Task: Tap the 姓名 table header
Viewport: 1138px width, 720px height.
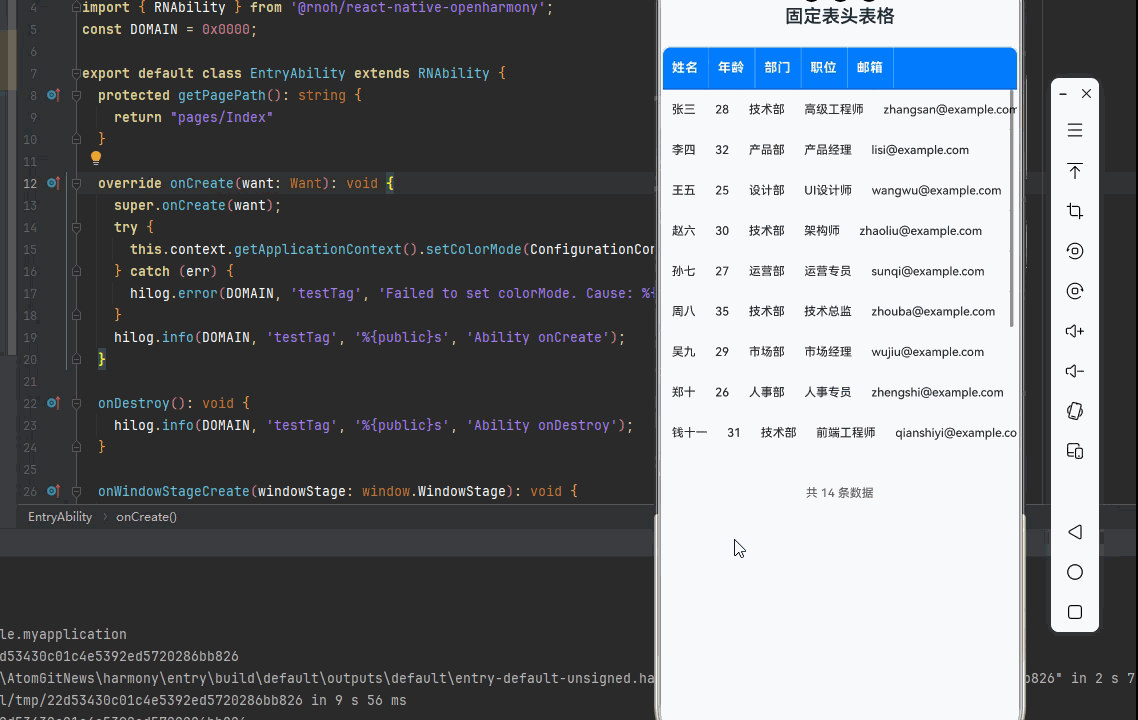Action: tap(685, 68)
